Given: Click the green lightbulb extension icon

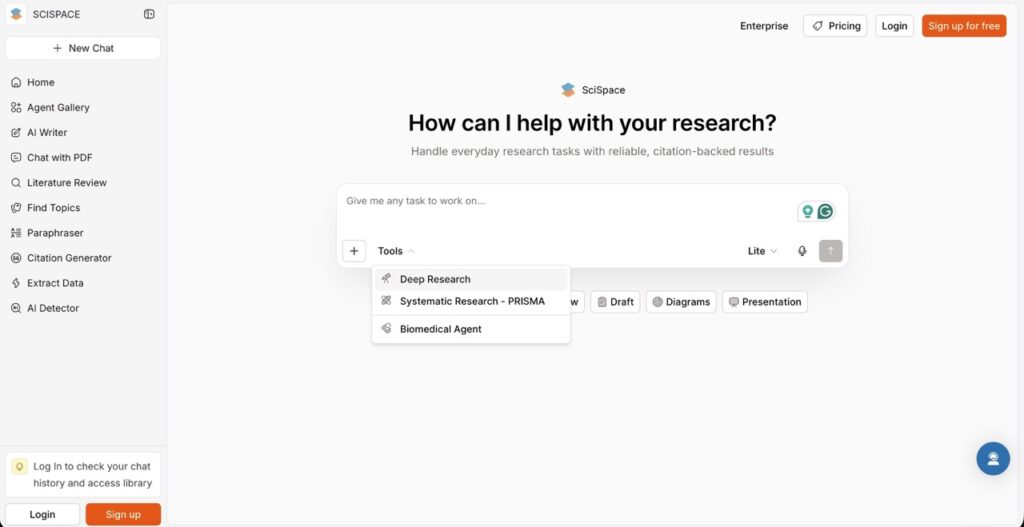Looking at the screenshot, I should (808, 212).
